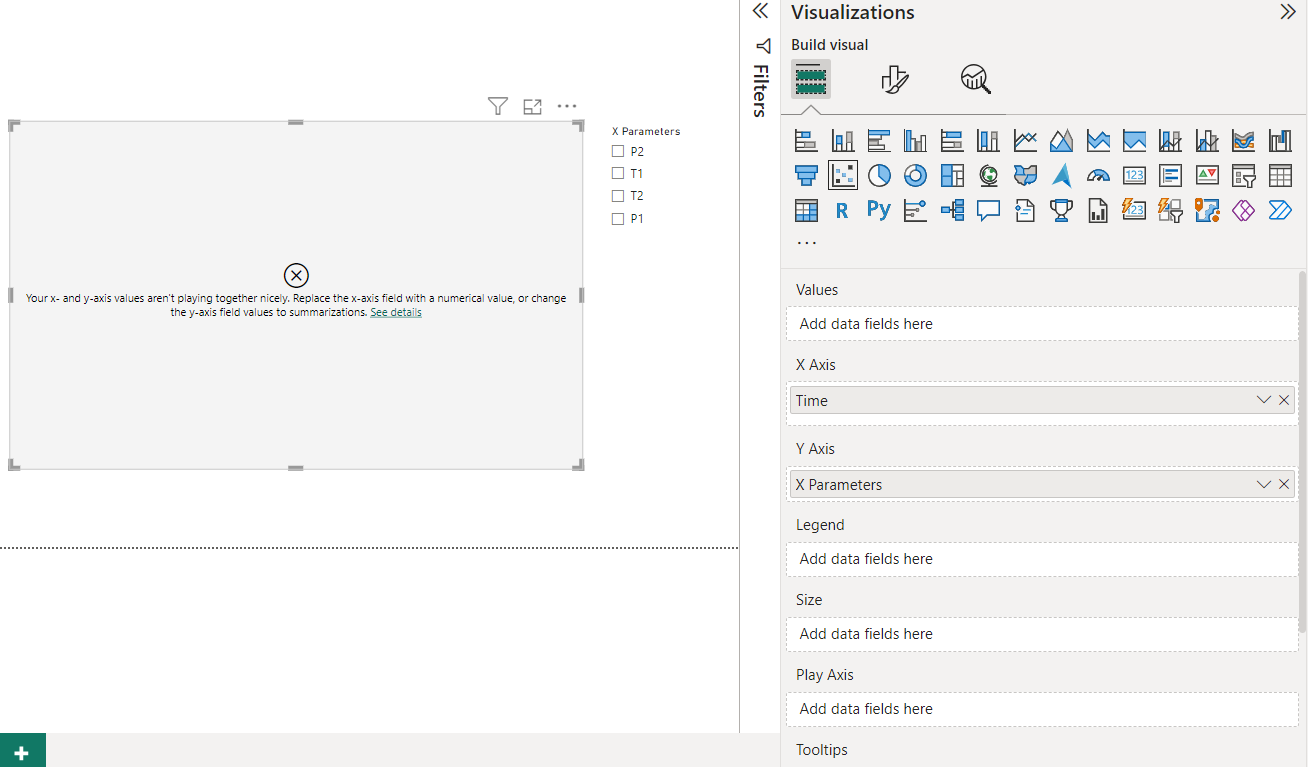Open the visual's more options ellipsis
Screen dimensions: 1308x767
coord(567,106)
